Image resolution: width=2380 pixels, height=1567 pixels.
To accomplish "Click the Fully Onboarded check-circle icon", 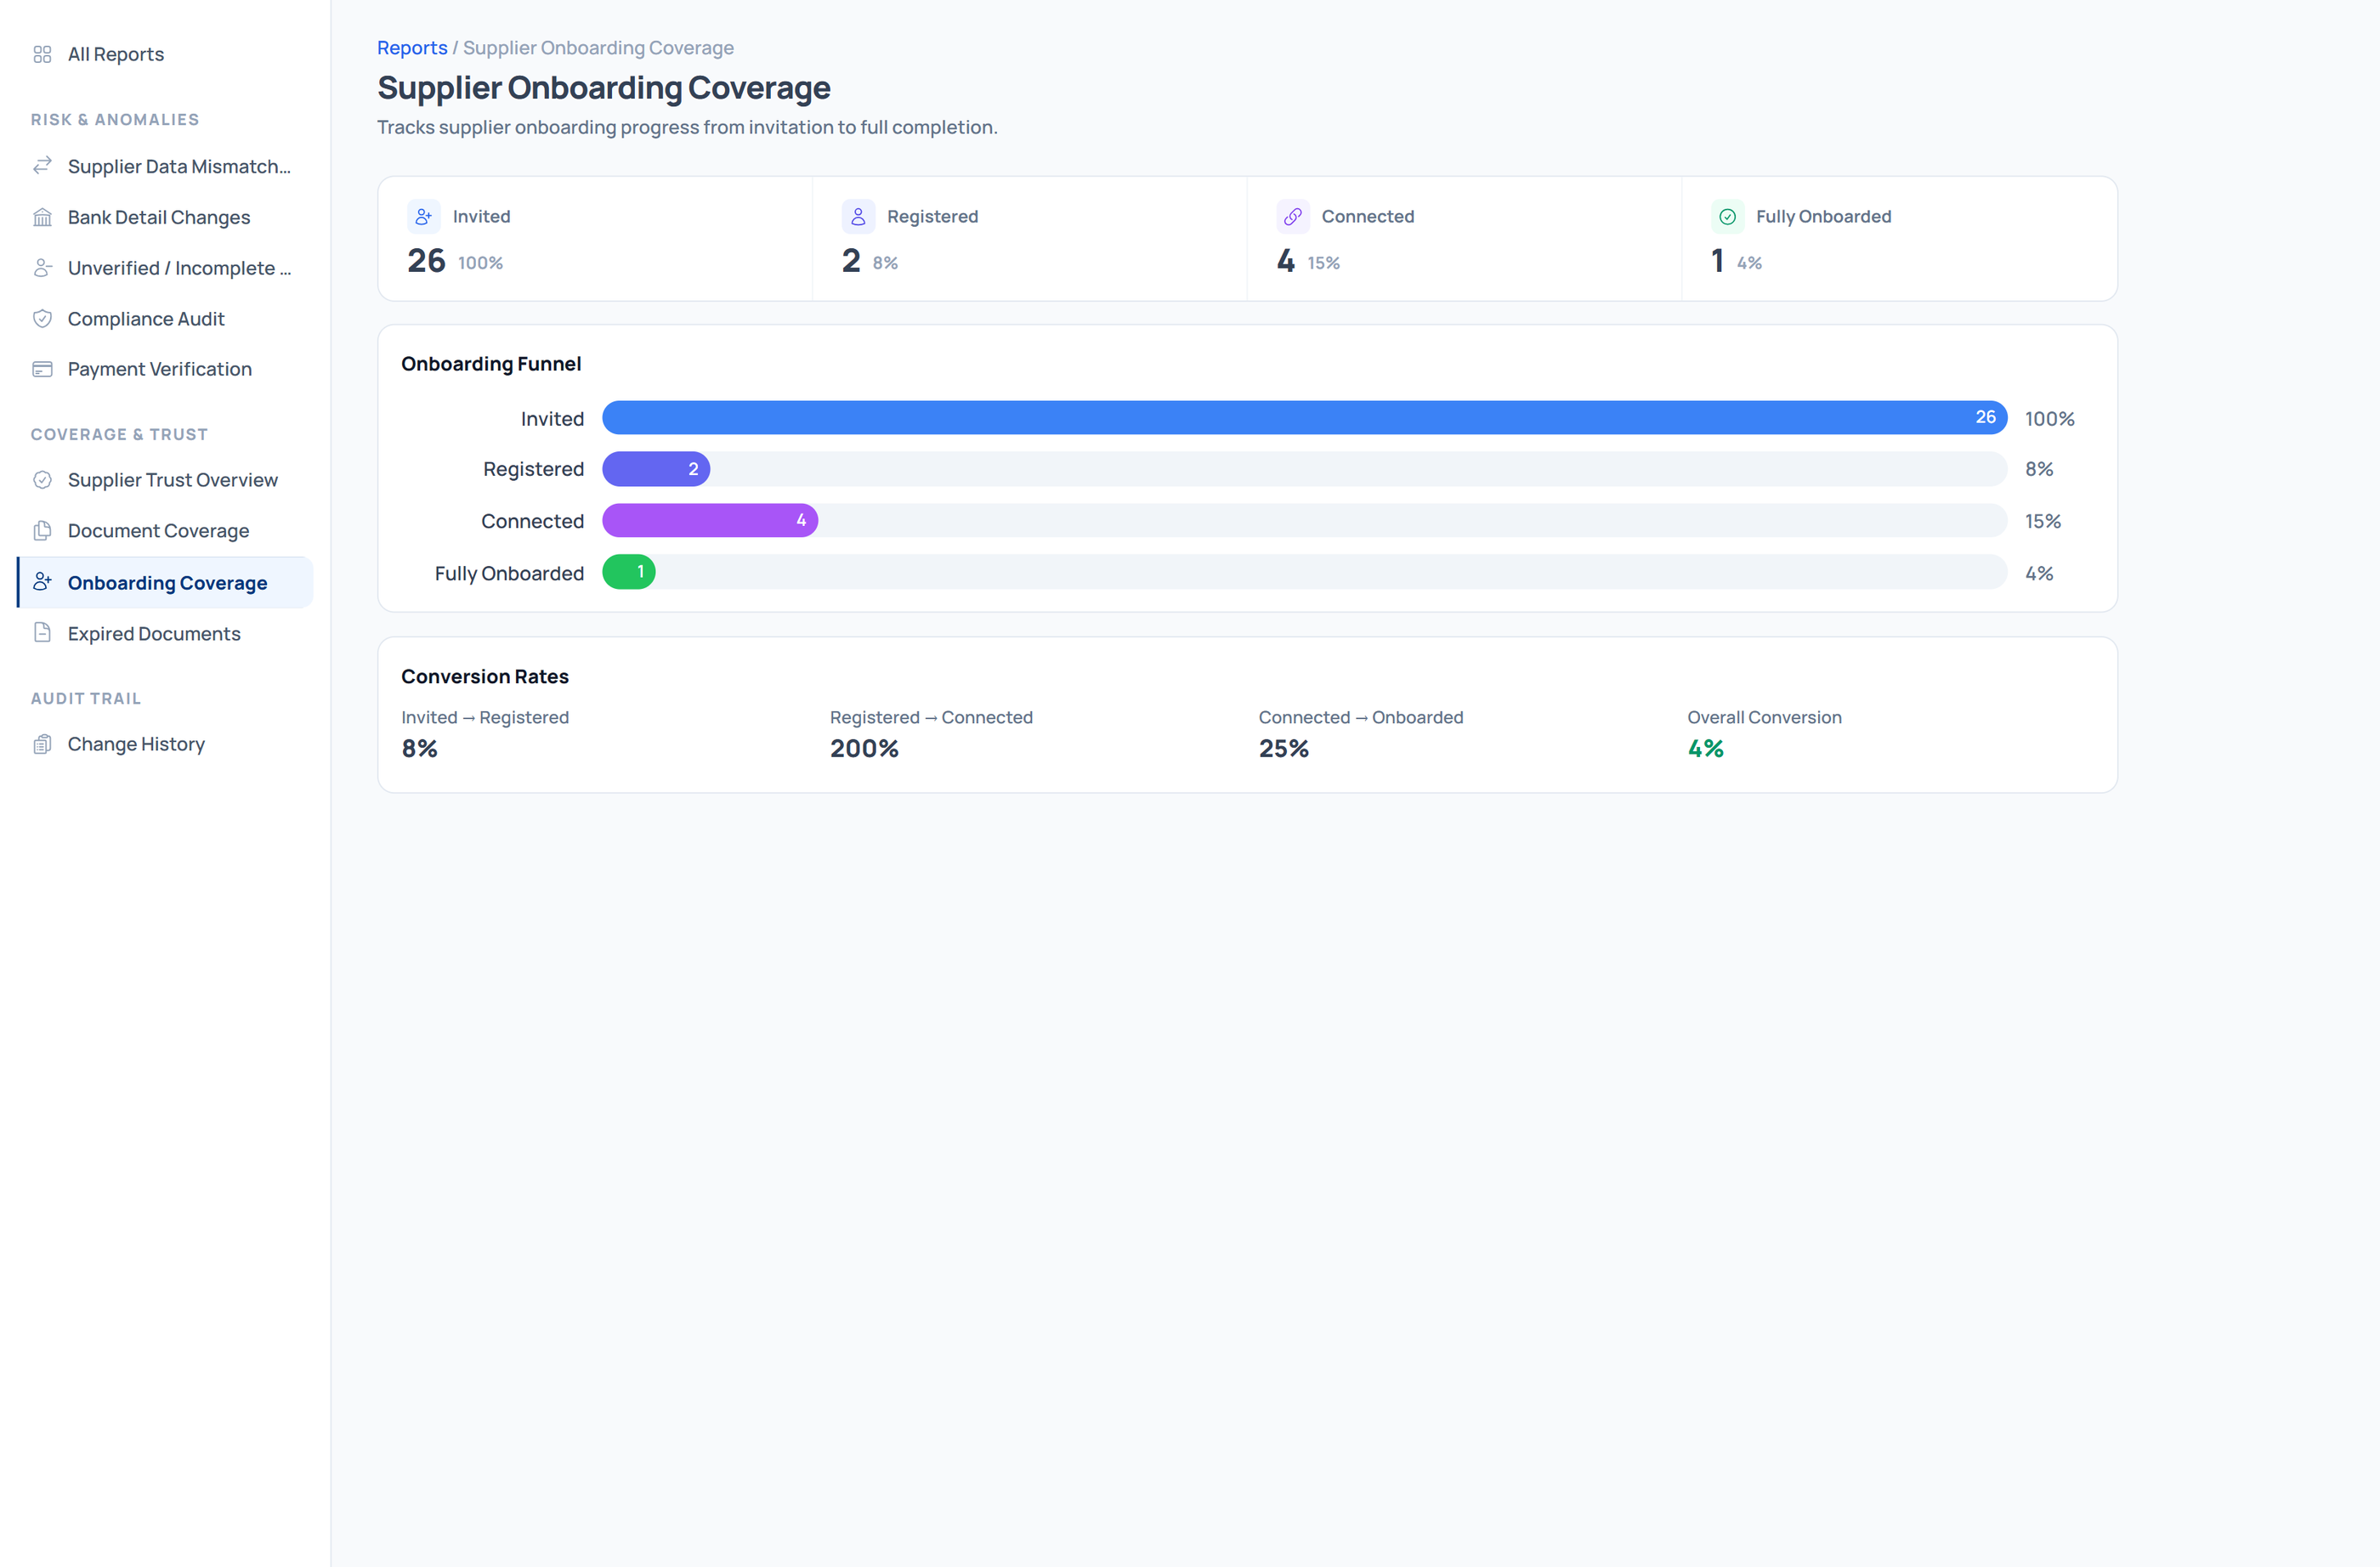I will pos(1727,217).
